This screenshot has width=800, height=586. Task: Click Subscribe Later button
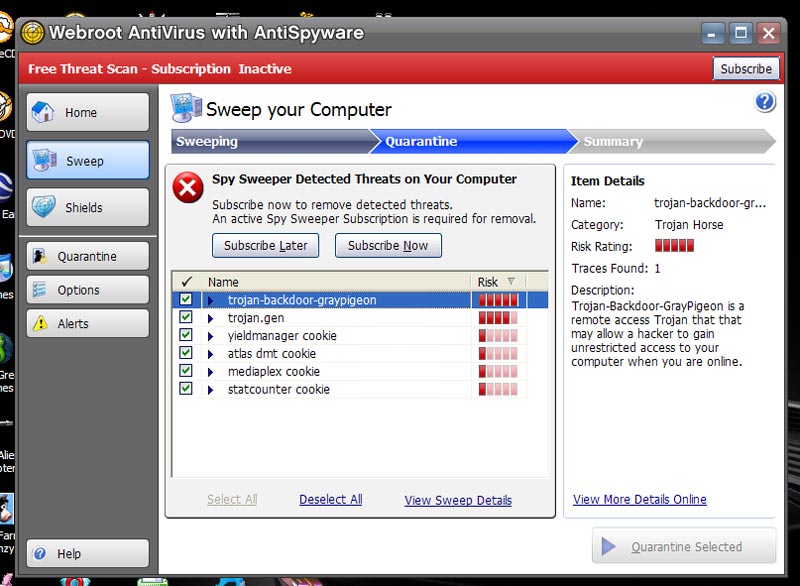pyautogui.click(x=265, y=245)
